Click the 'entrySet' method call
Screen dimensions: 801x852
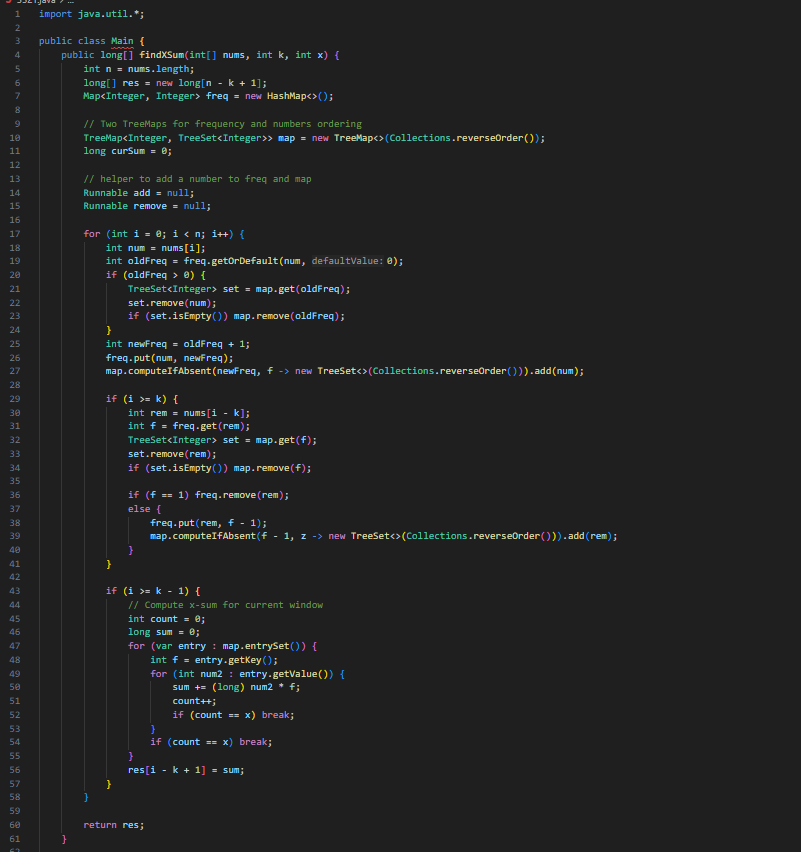pyautogui.click(x=267, y=646)
